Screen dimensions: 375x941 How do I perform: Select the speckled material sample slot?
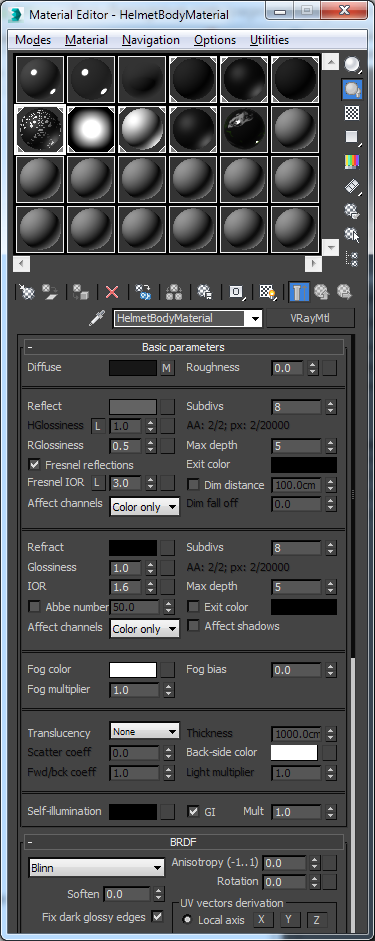coord(40,130)
